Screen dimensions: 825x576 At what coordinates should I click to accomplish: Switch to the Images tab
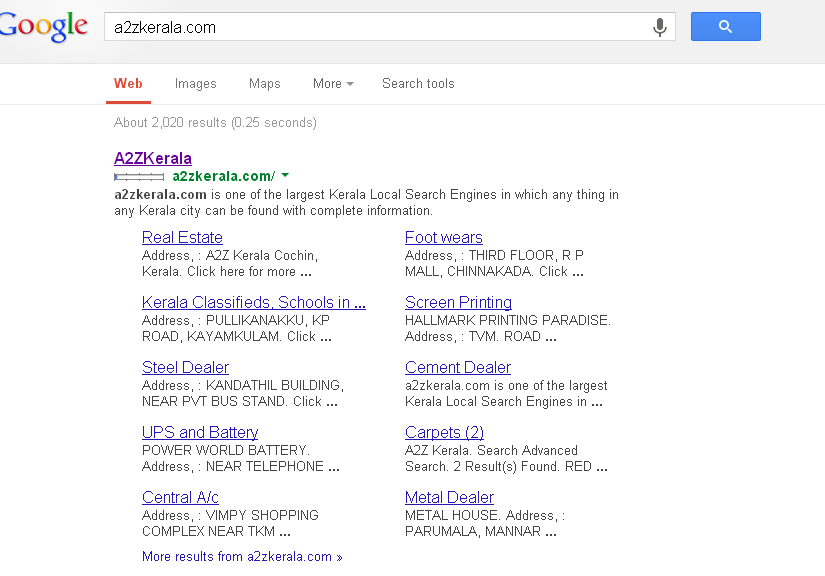[195, 84]
